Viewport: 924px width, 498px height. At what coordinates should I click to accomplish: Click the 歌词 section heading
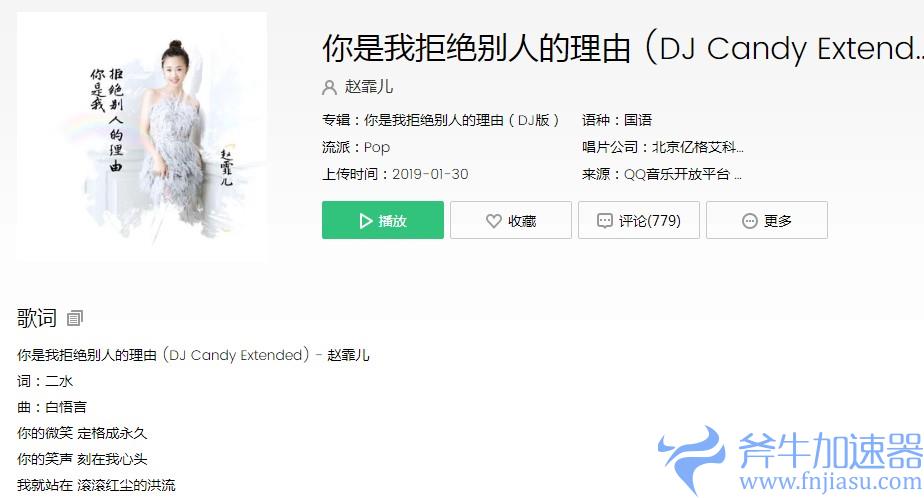coord(37,318)
